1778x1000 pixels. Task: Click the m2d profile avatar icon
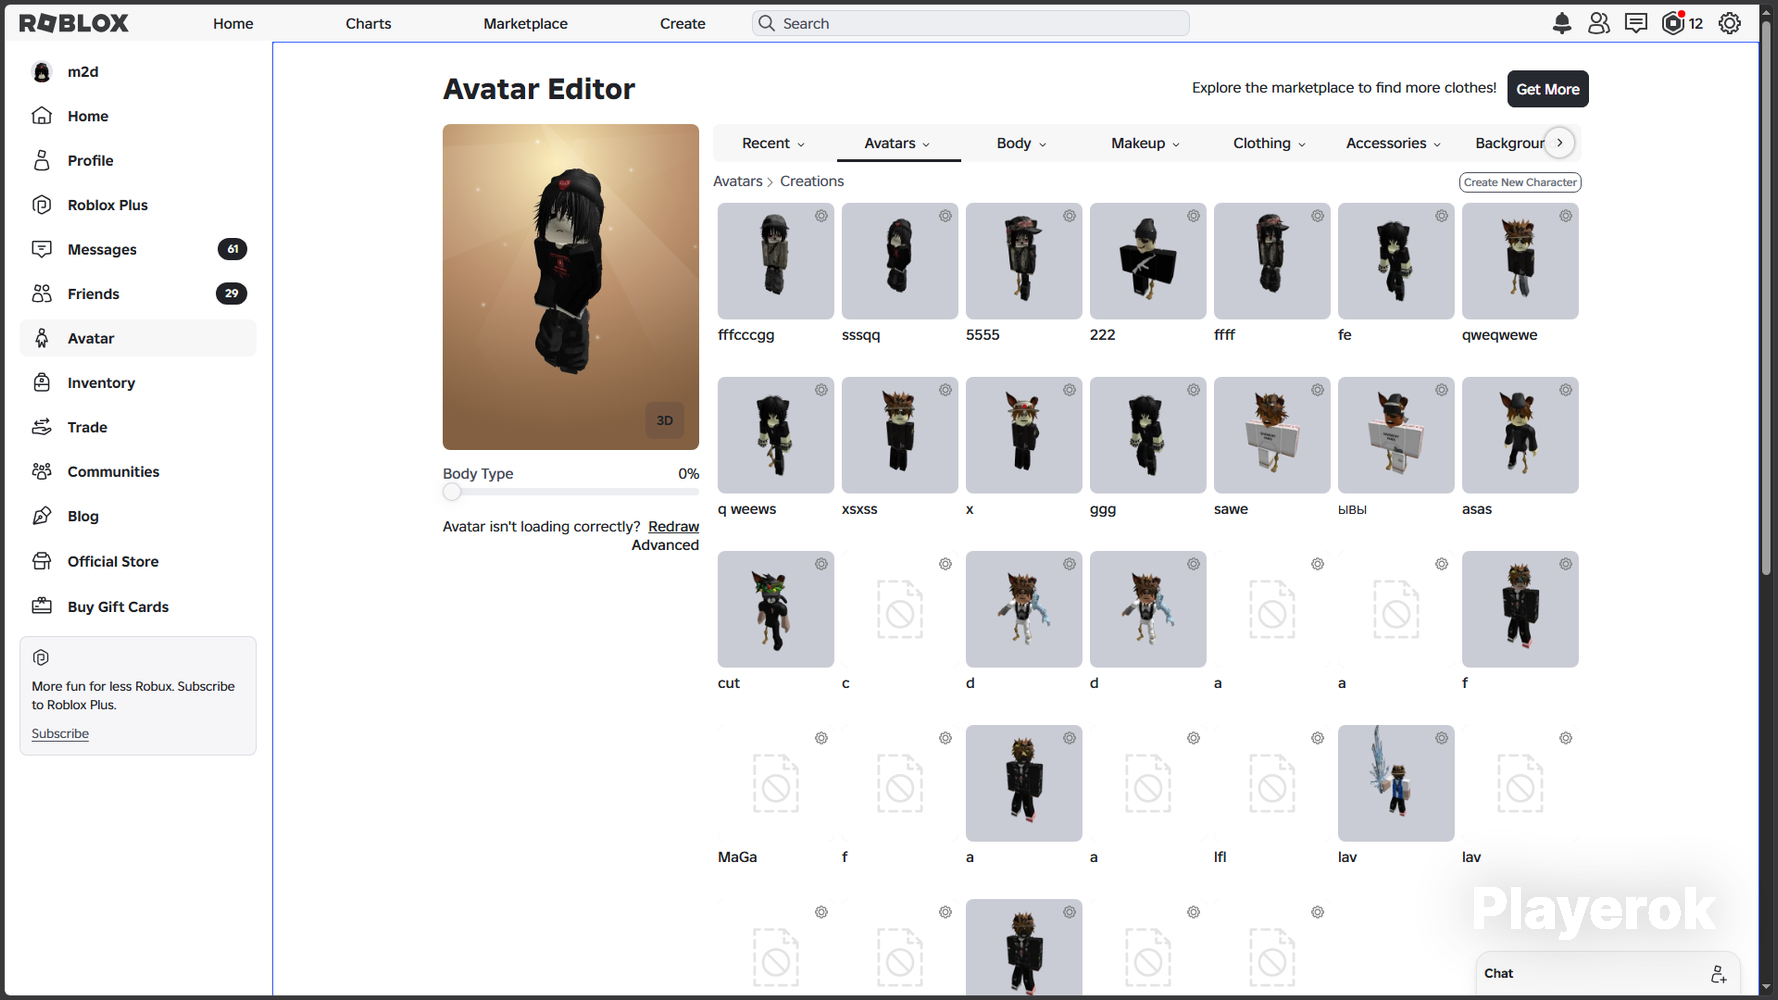[x=42, y=72]
